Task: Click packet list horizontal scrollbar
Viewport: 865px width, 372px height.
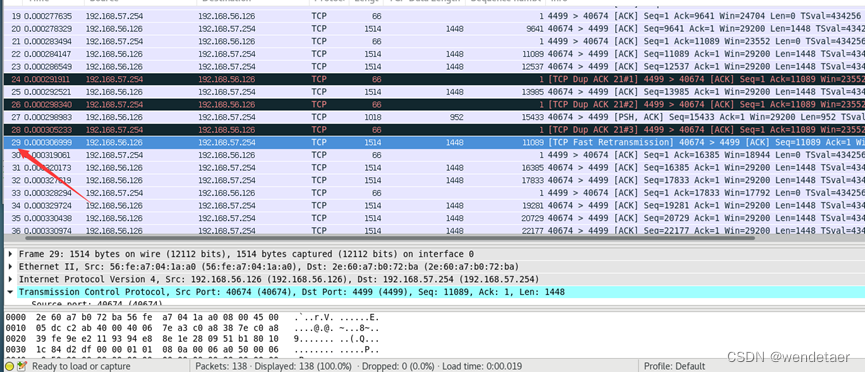Action: [390, 238]
